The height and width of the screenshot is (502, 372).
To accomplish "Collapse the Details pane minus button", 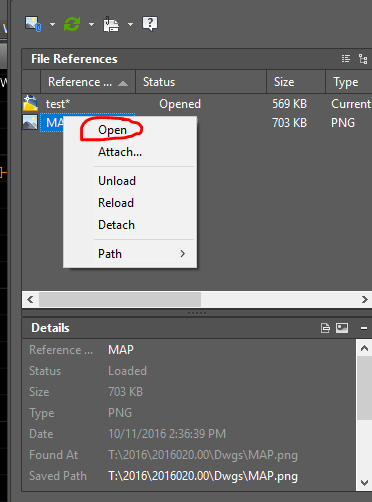I will [x=364, y=328].
